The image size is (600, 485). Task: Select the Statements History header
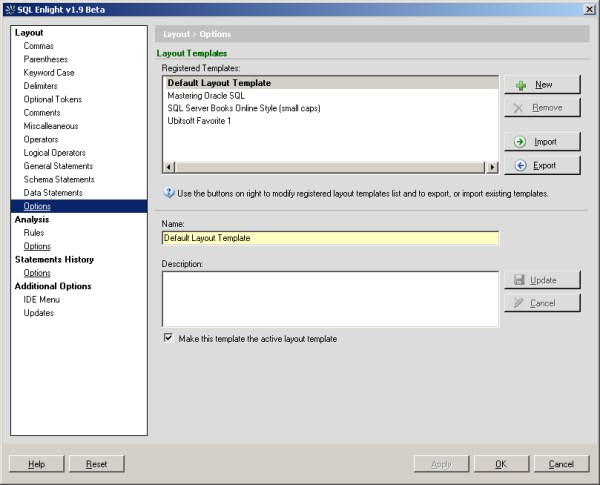54,260
